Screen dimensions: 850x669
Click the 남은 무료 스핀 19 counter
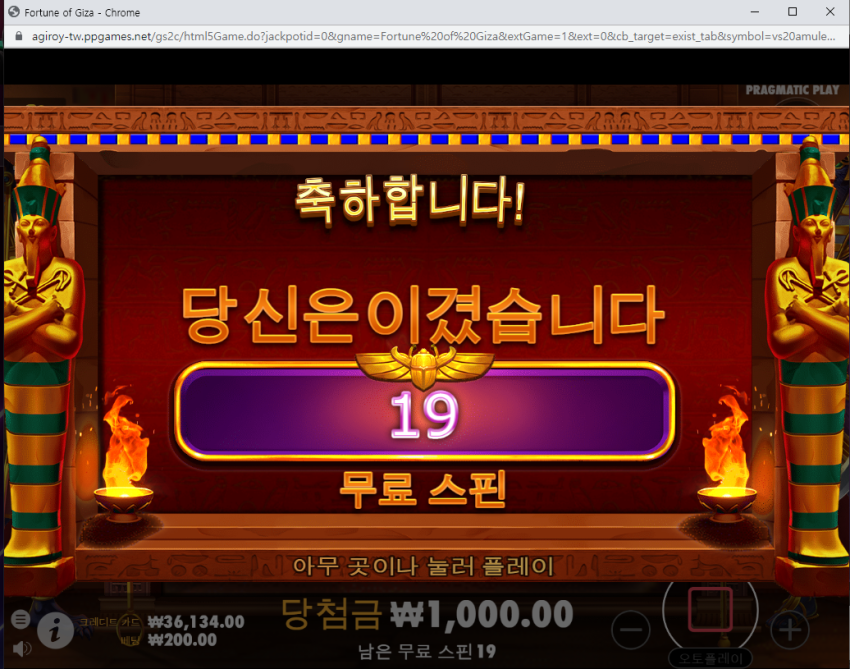click(x=427, y=651)
